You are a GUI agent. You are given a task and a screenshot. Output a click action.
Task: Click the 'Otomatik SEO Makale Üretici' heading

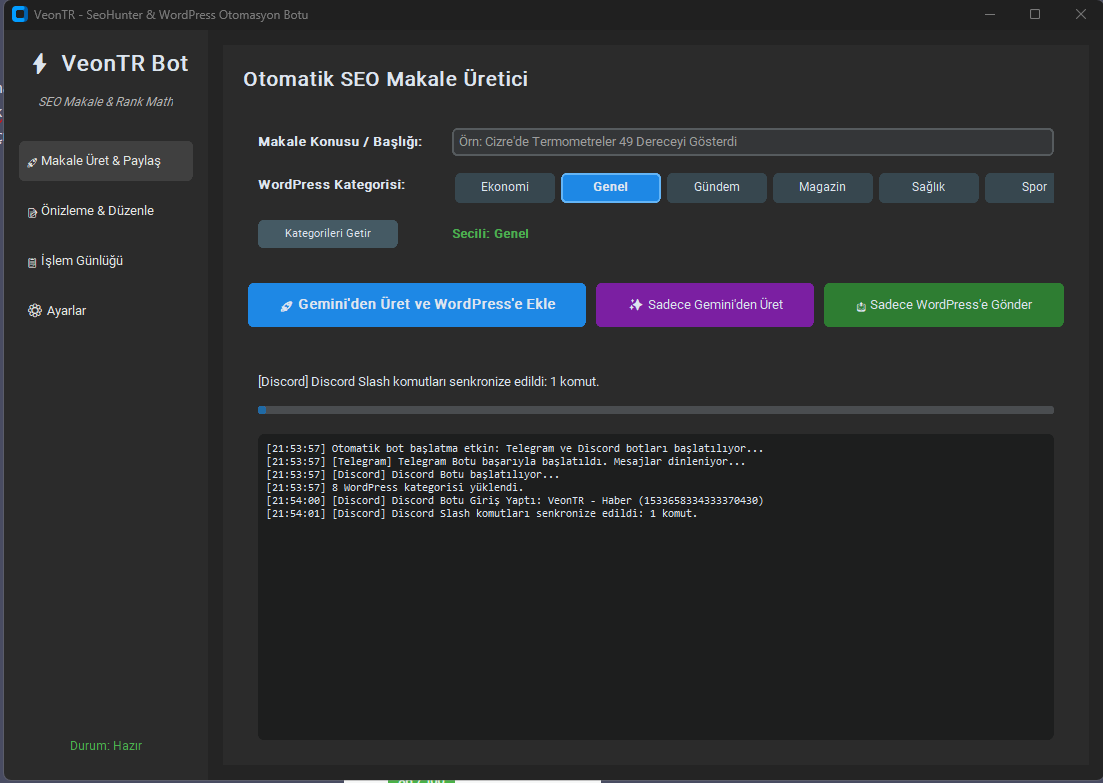(x=385, y=79)
